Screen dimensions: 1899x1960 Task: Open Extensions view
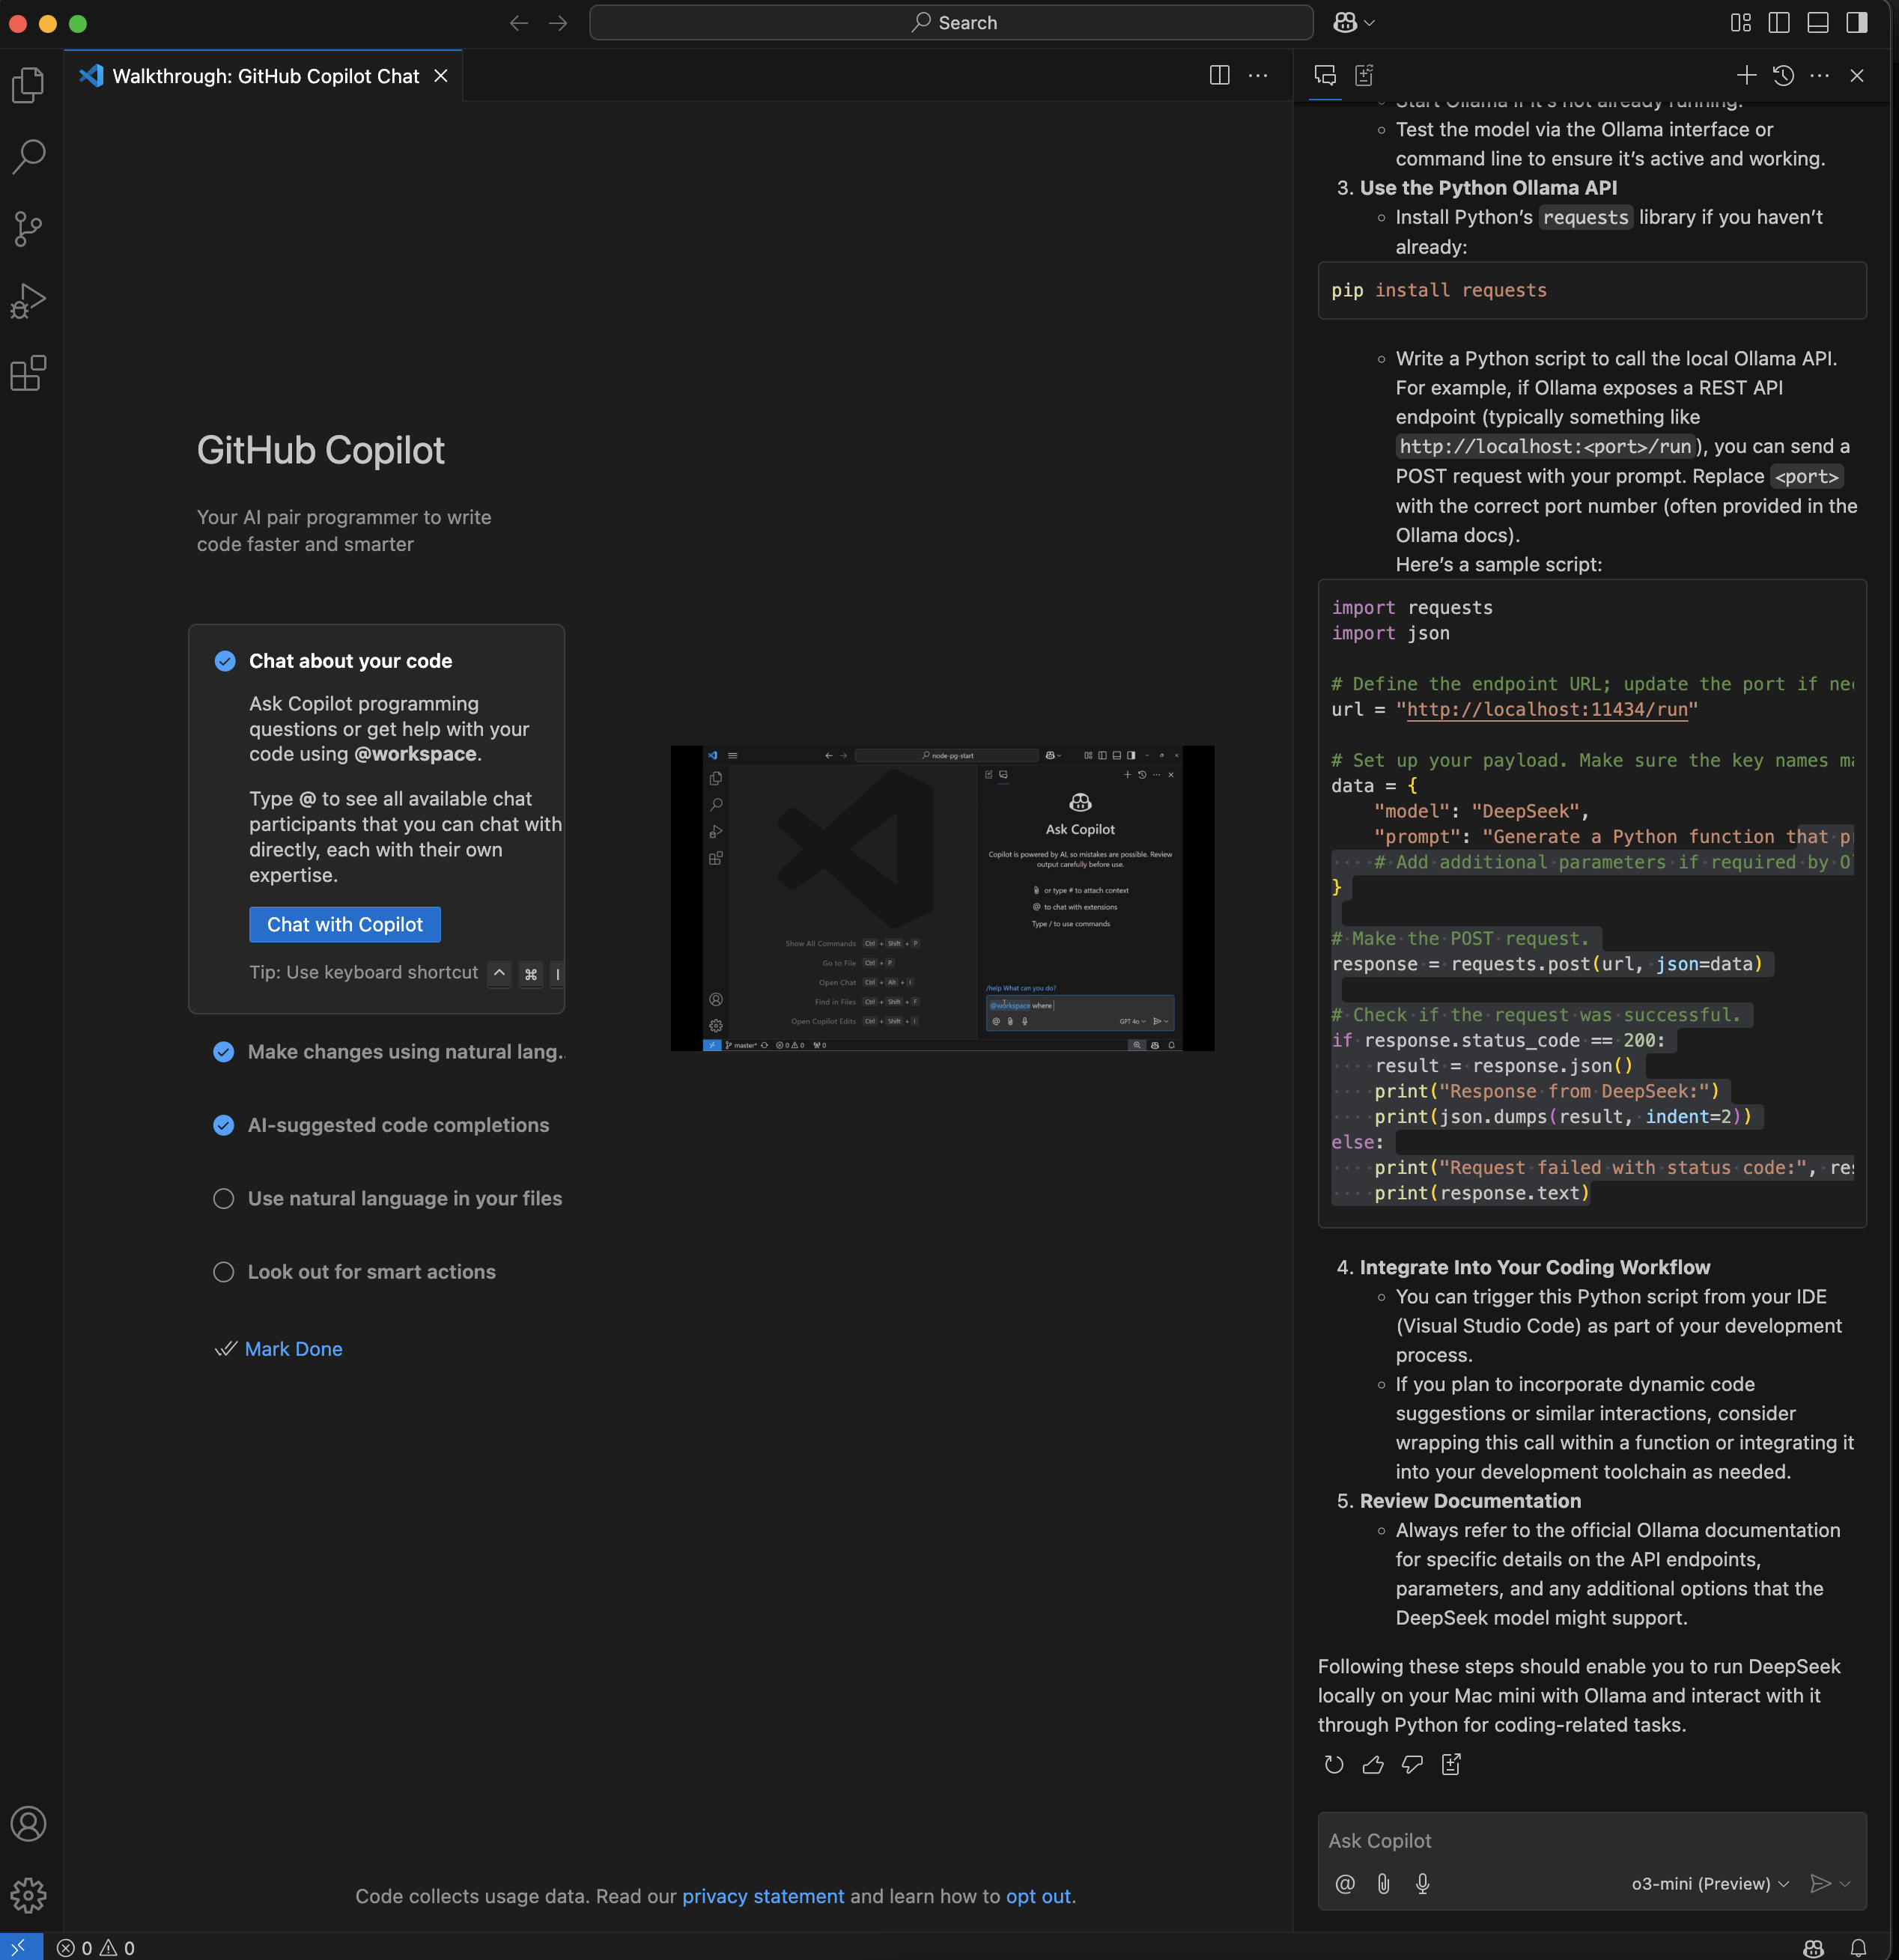coord(28,373)
